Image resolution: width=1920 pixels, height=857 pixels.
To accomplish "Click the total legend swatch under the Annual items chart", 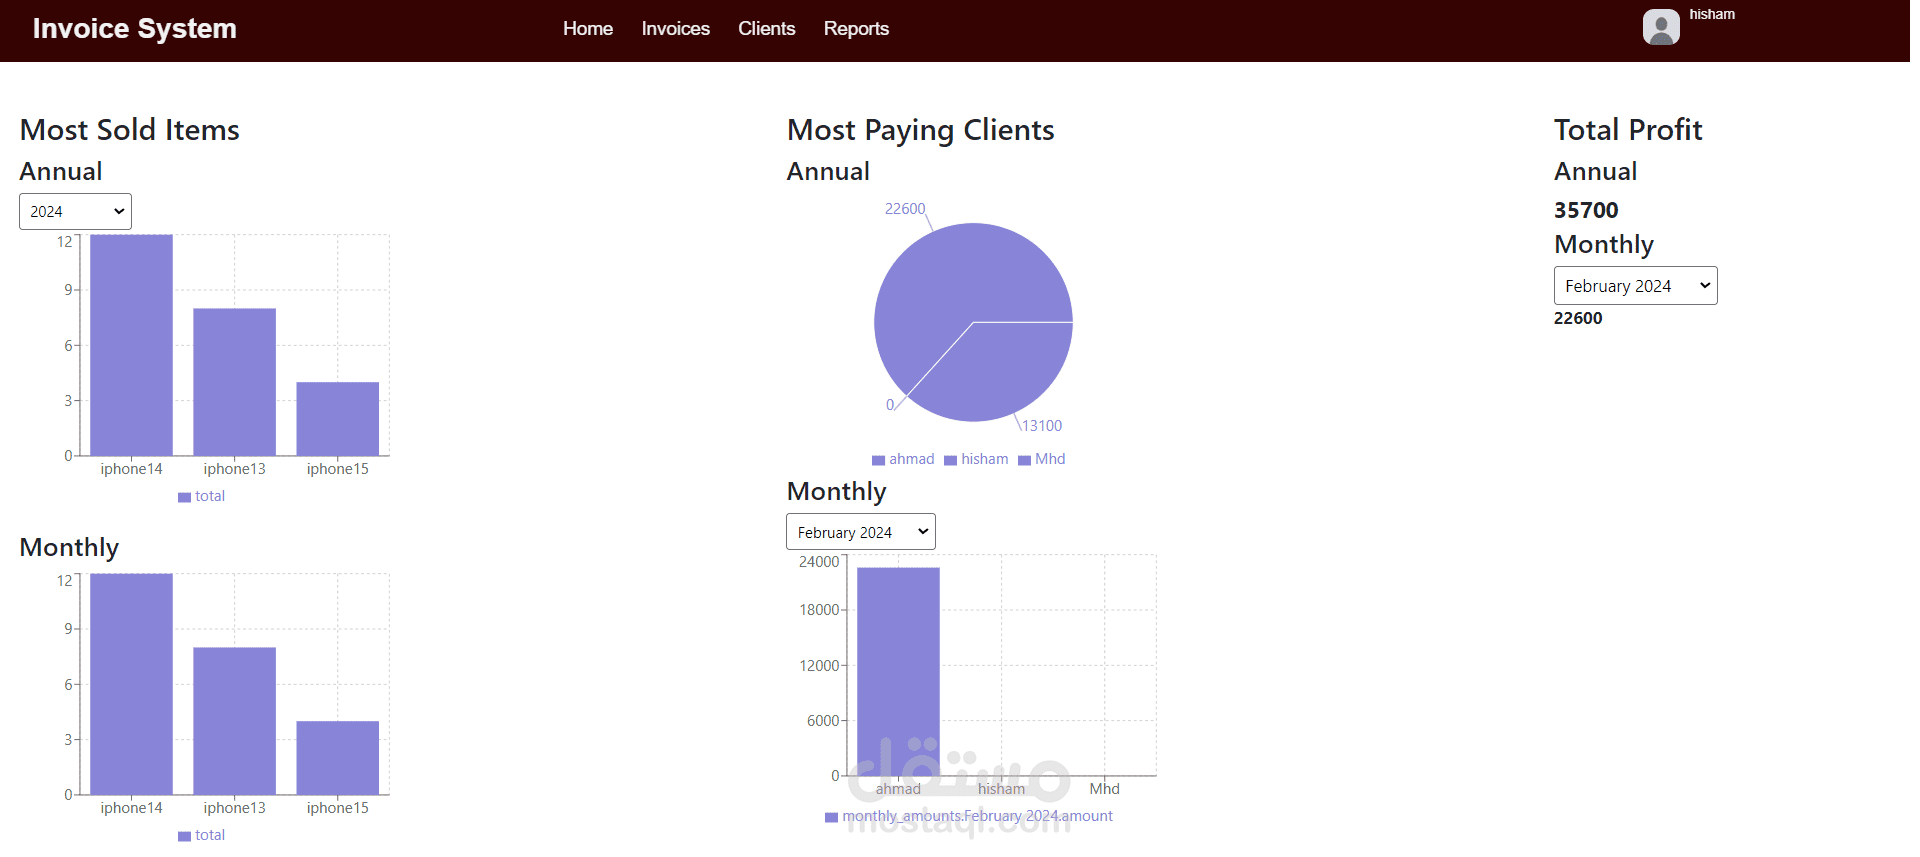I will (184, 497).
